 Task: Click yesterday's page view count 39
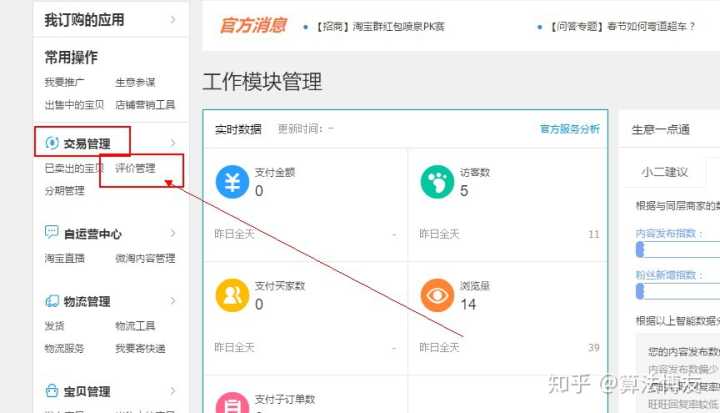594,348
